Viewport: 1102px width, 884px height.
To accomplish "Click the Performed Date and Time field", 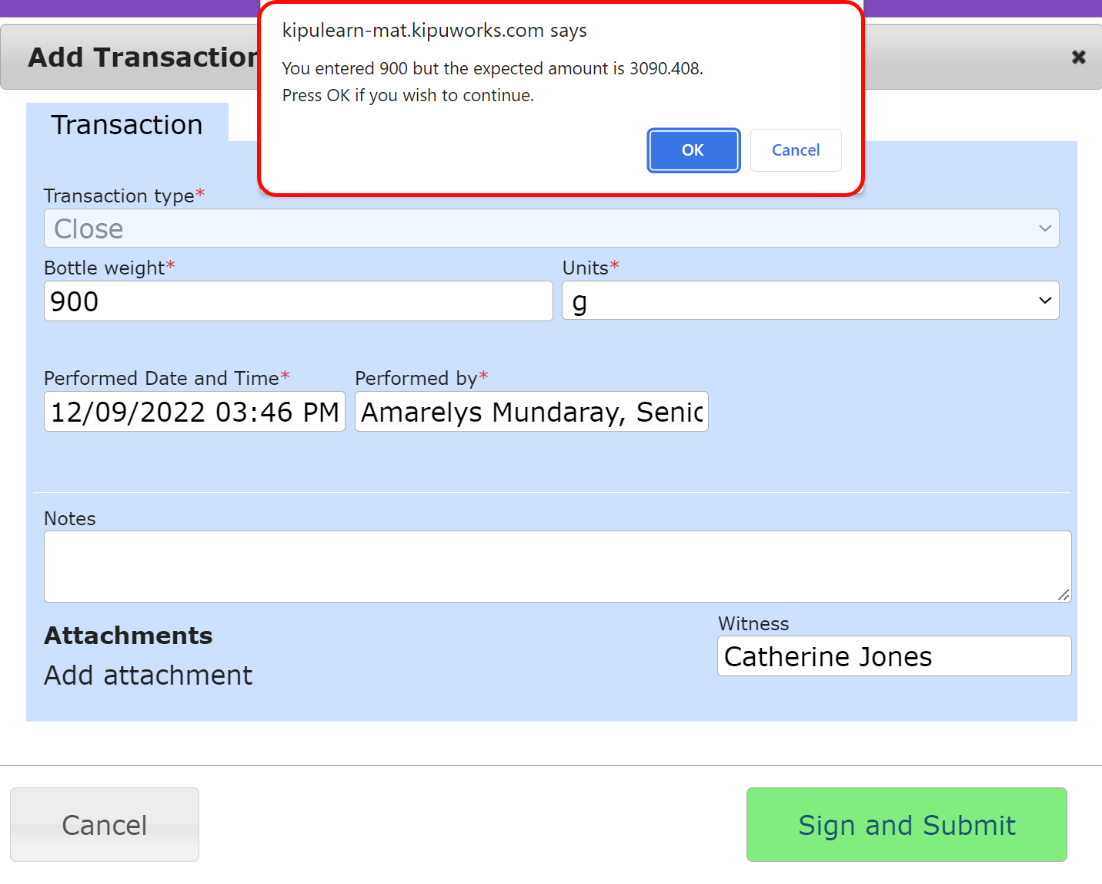I will click(x=194, y=412).
